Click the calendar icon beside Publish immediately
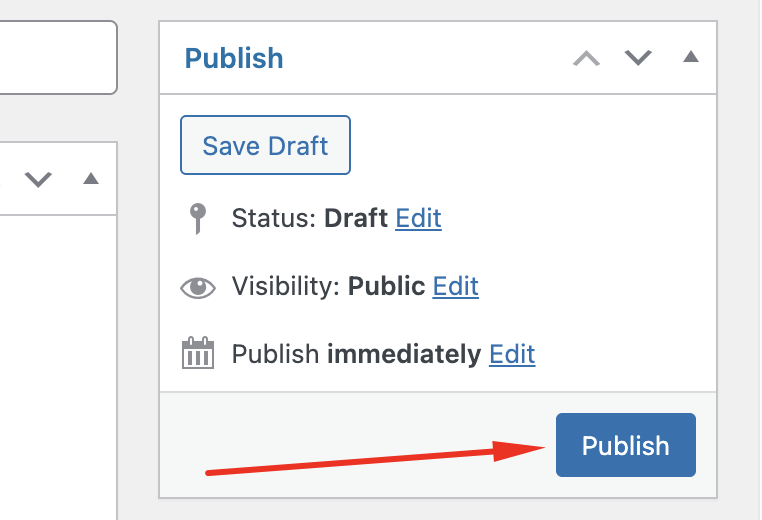Screen dimensions: 762x520 [197, 354]
